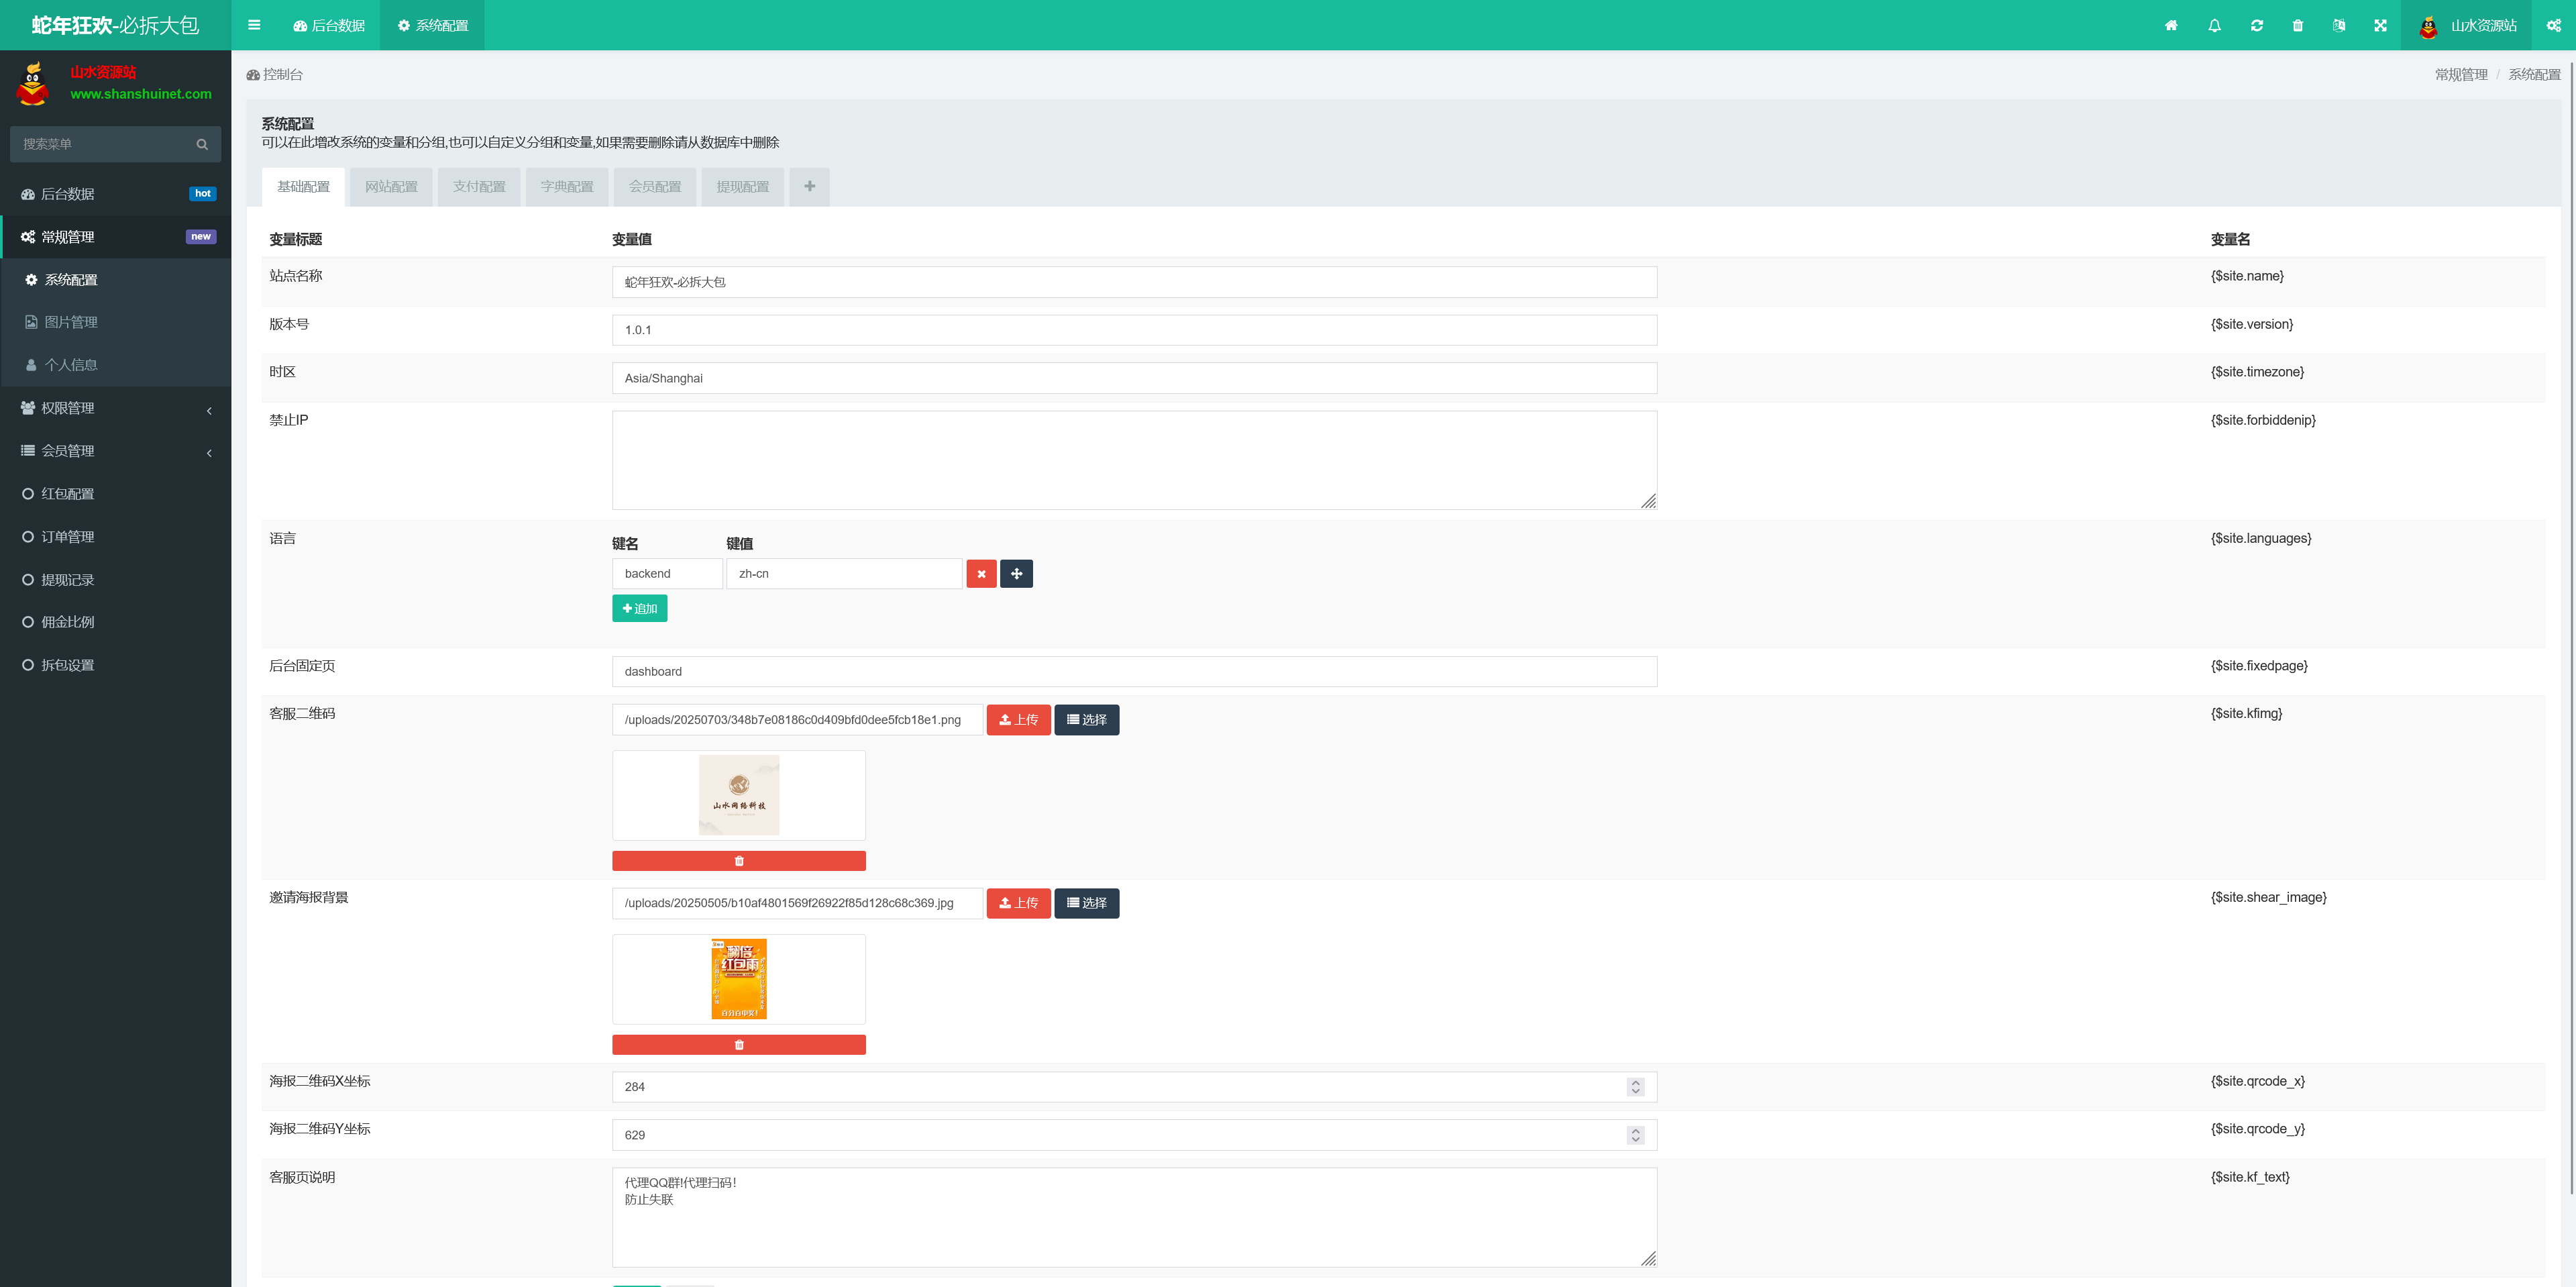Click the refresh icon in header
The image size is (2576, 1287).
(x=2256, y=26)
